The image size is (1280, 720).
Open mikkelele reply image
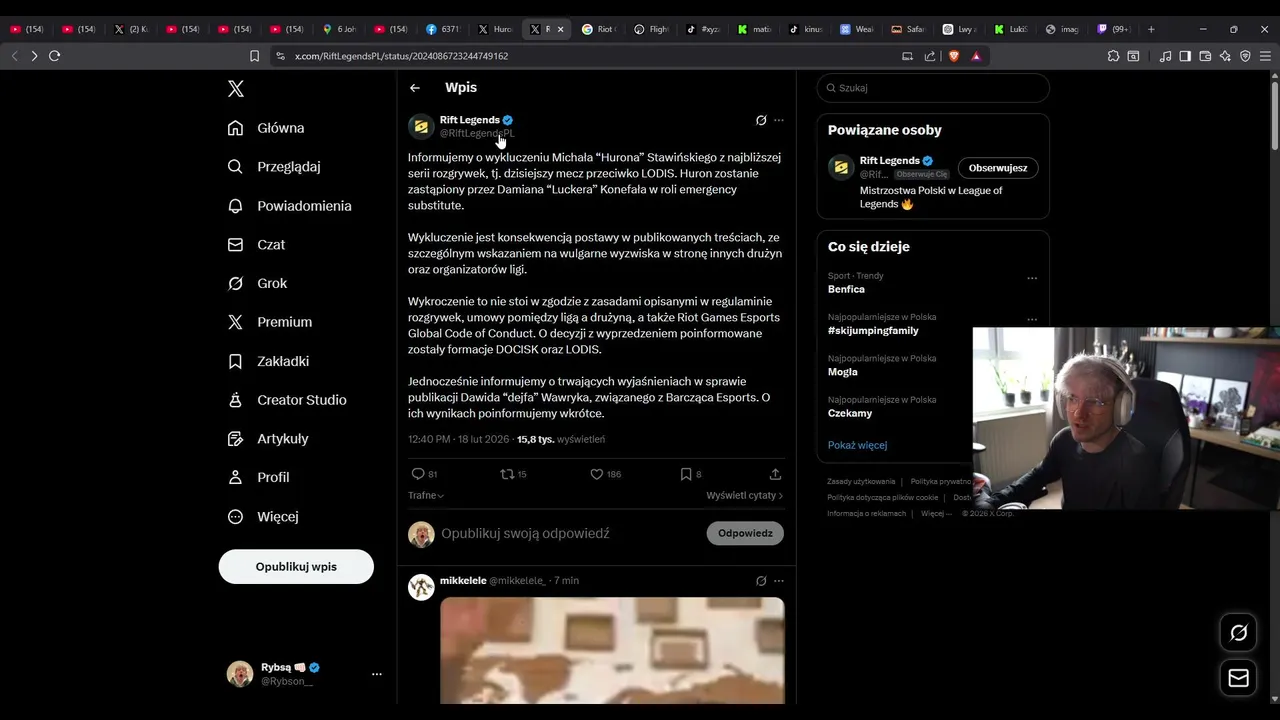(x=612, y=650)
